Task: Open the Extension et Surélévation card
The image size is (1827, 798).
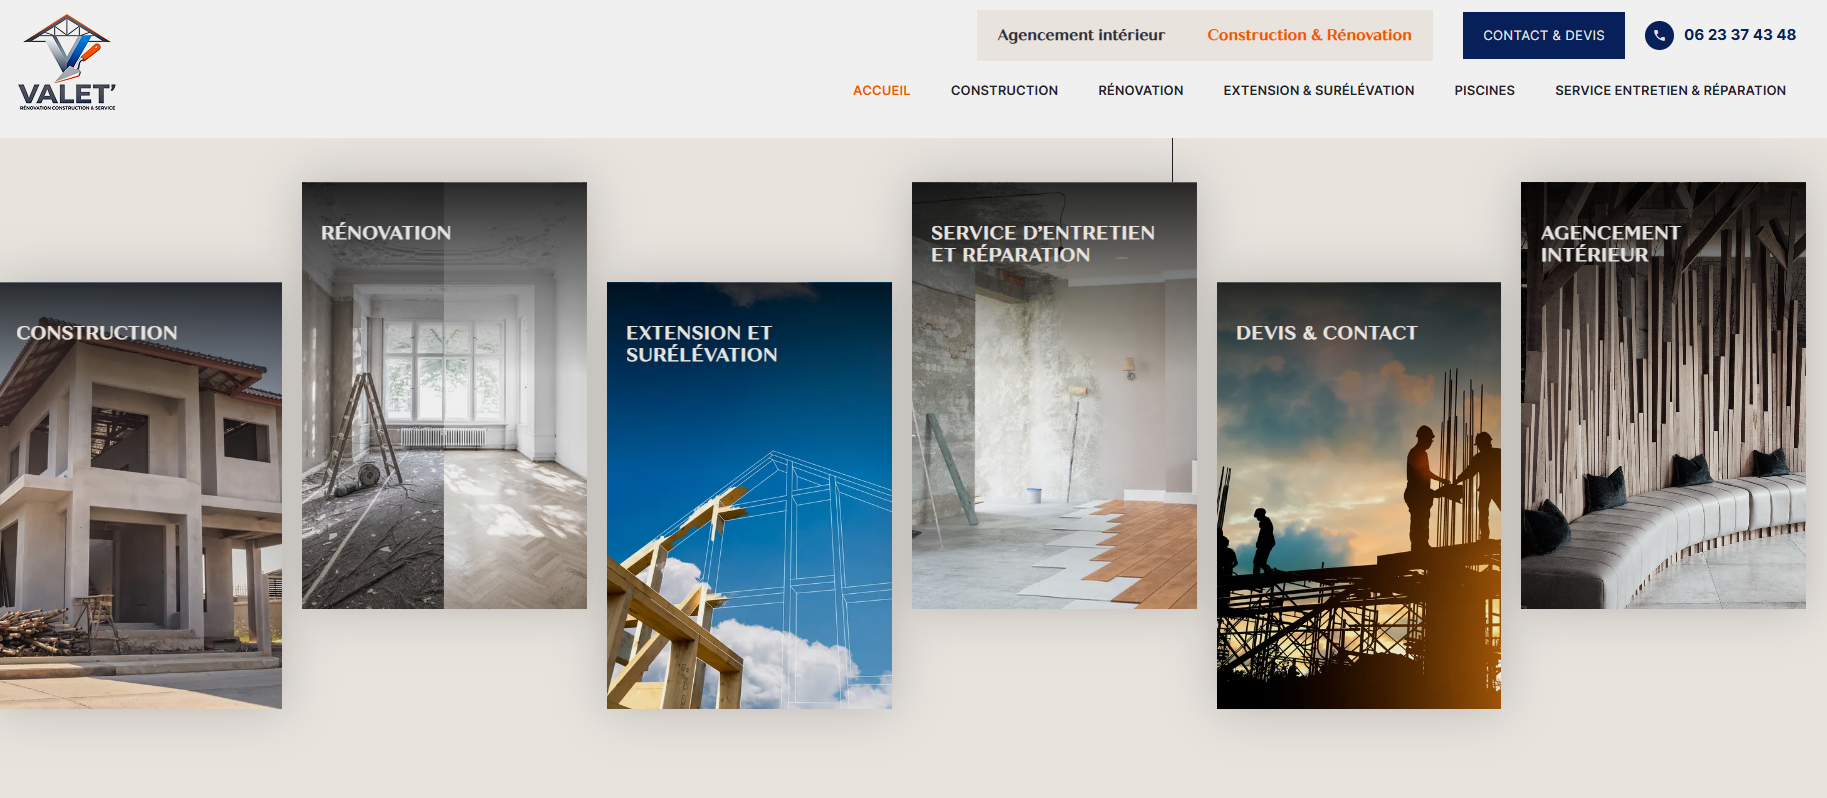Action: click(x=749, y=495)
